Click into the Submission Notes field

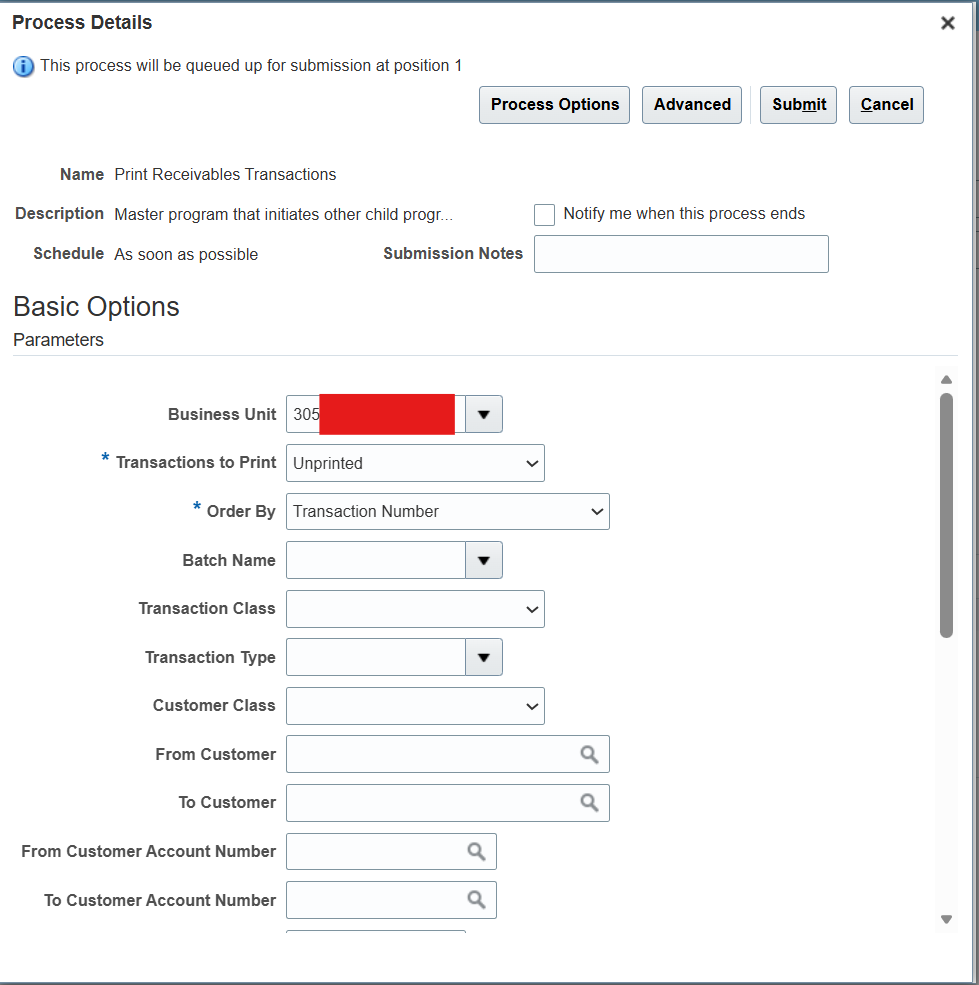click(681, 254)
